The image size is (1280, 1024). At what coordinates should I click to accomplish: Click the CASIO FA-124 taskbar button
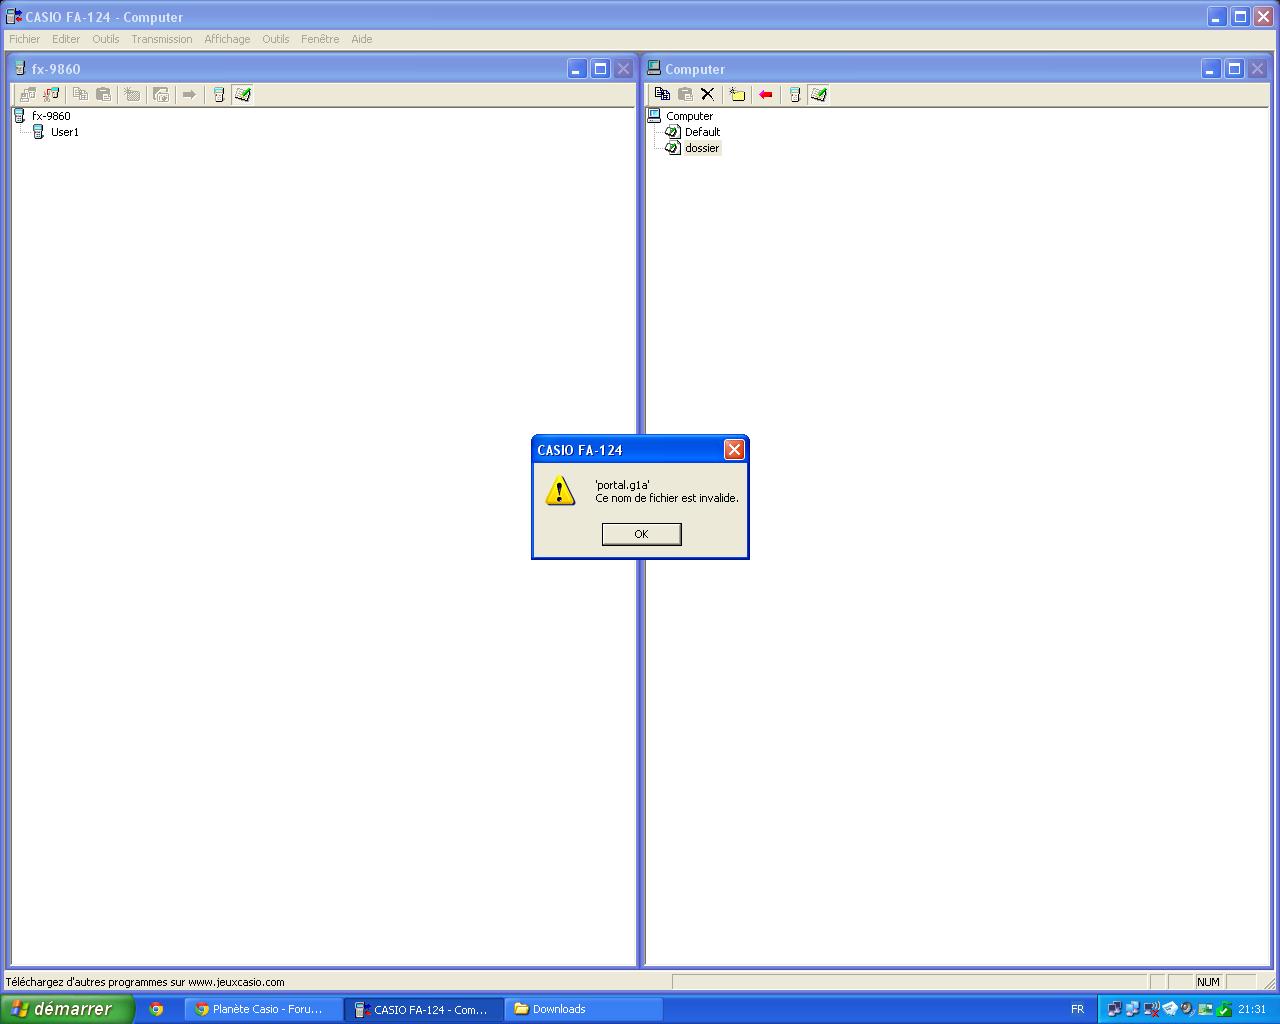(424, 1009)
